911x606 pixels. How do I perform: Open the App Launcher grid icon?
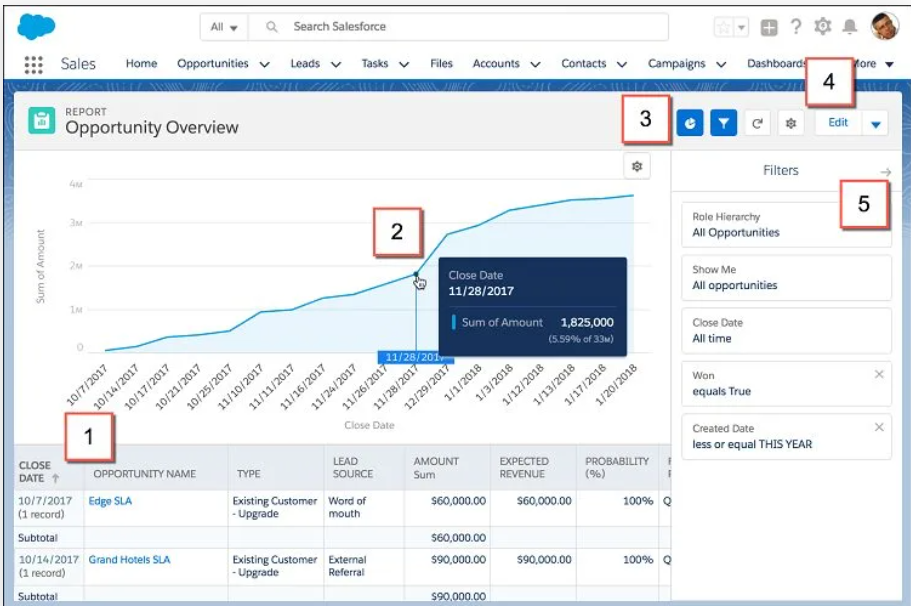[34, 64]
